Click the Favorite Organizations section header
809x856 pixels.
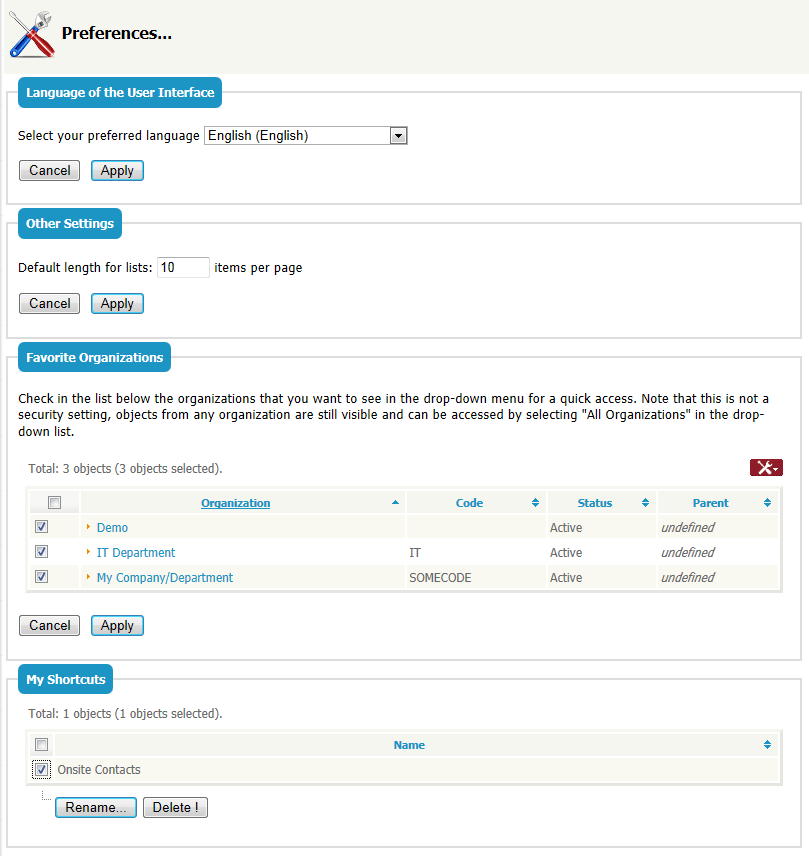94,356
